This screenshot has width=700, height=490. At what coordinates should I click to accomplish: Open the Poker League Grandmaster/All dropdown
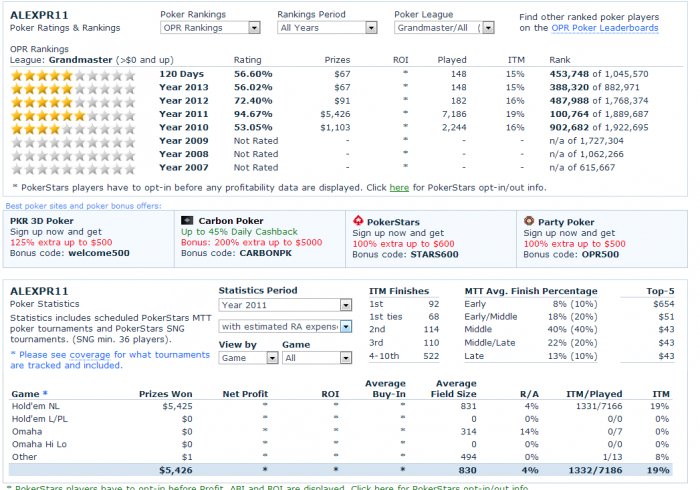[x=444, y=28]
